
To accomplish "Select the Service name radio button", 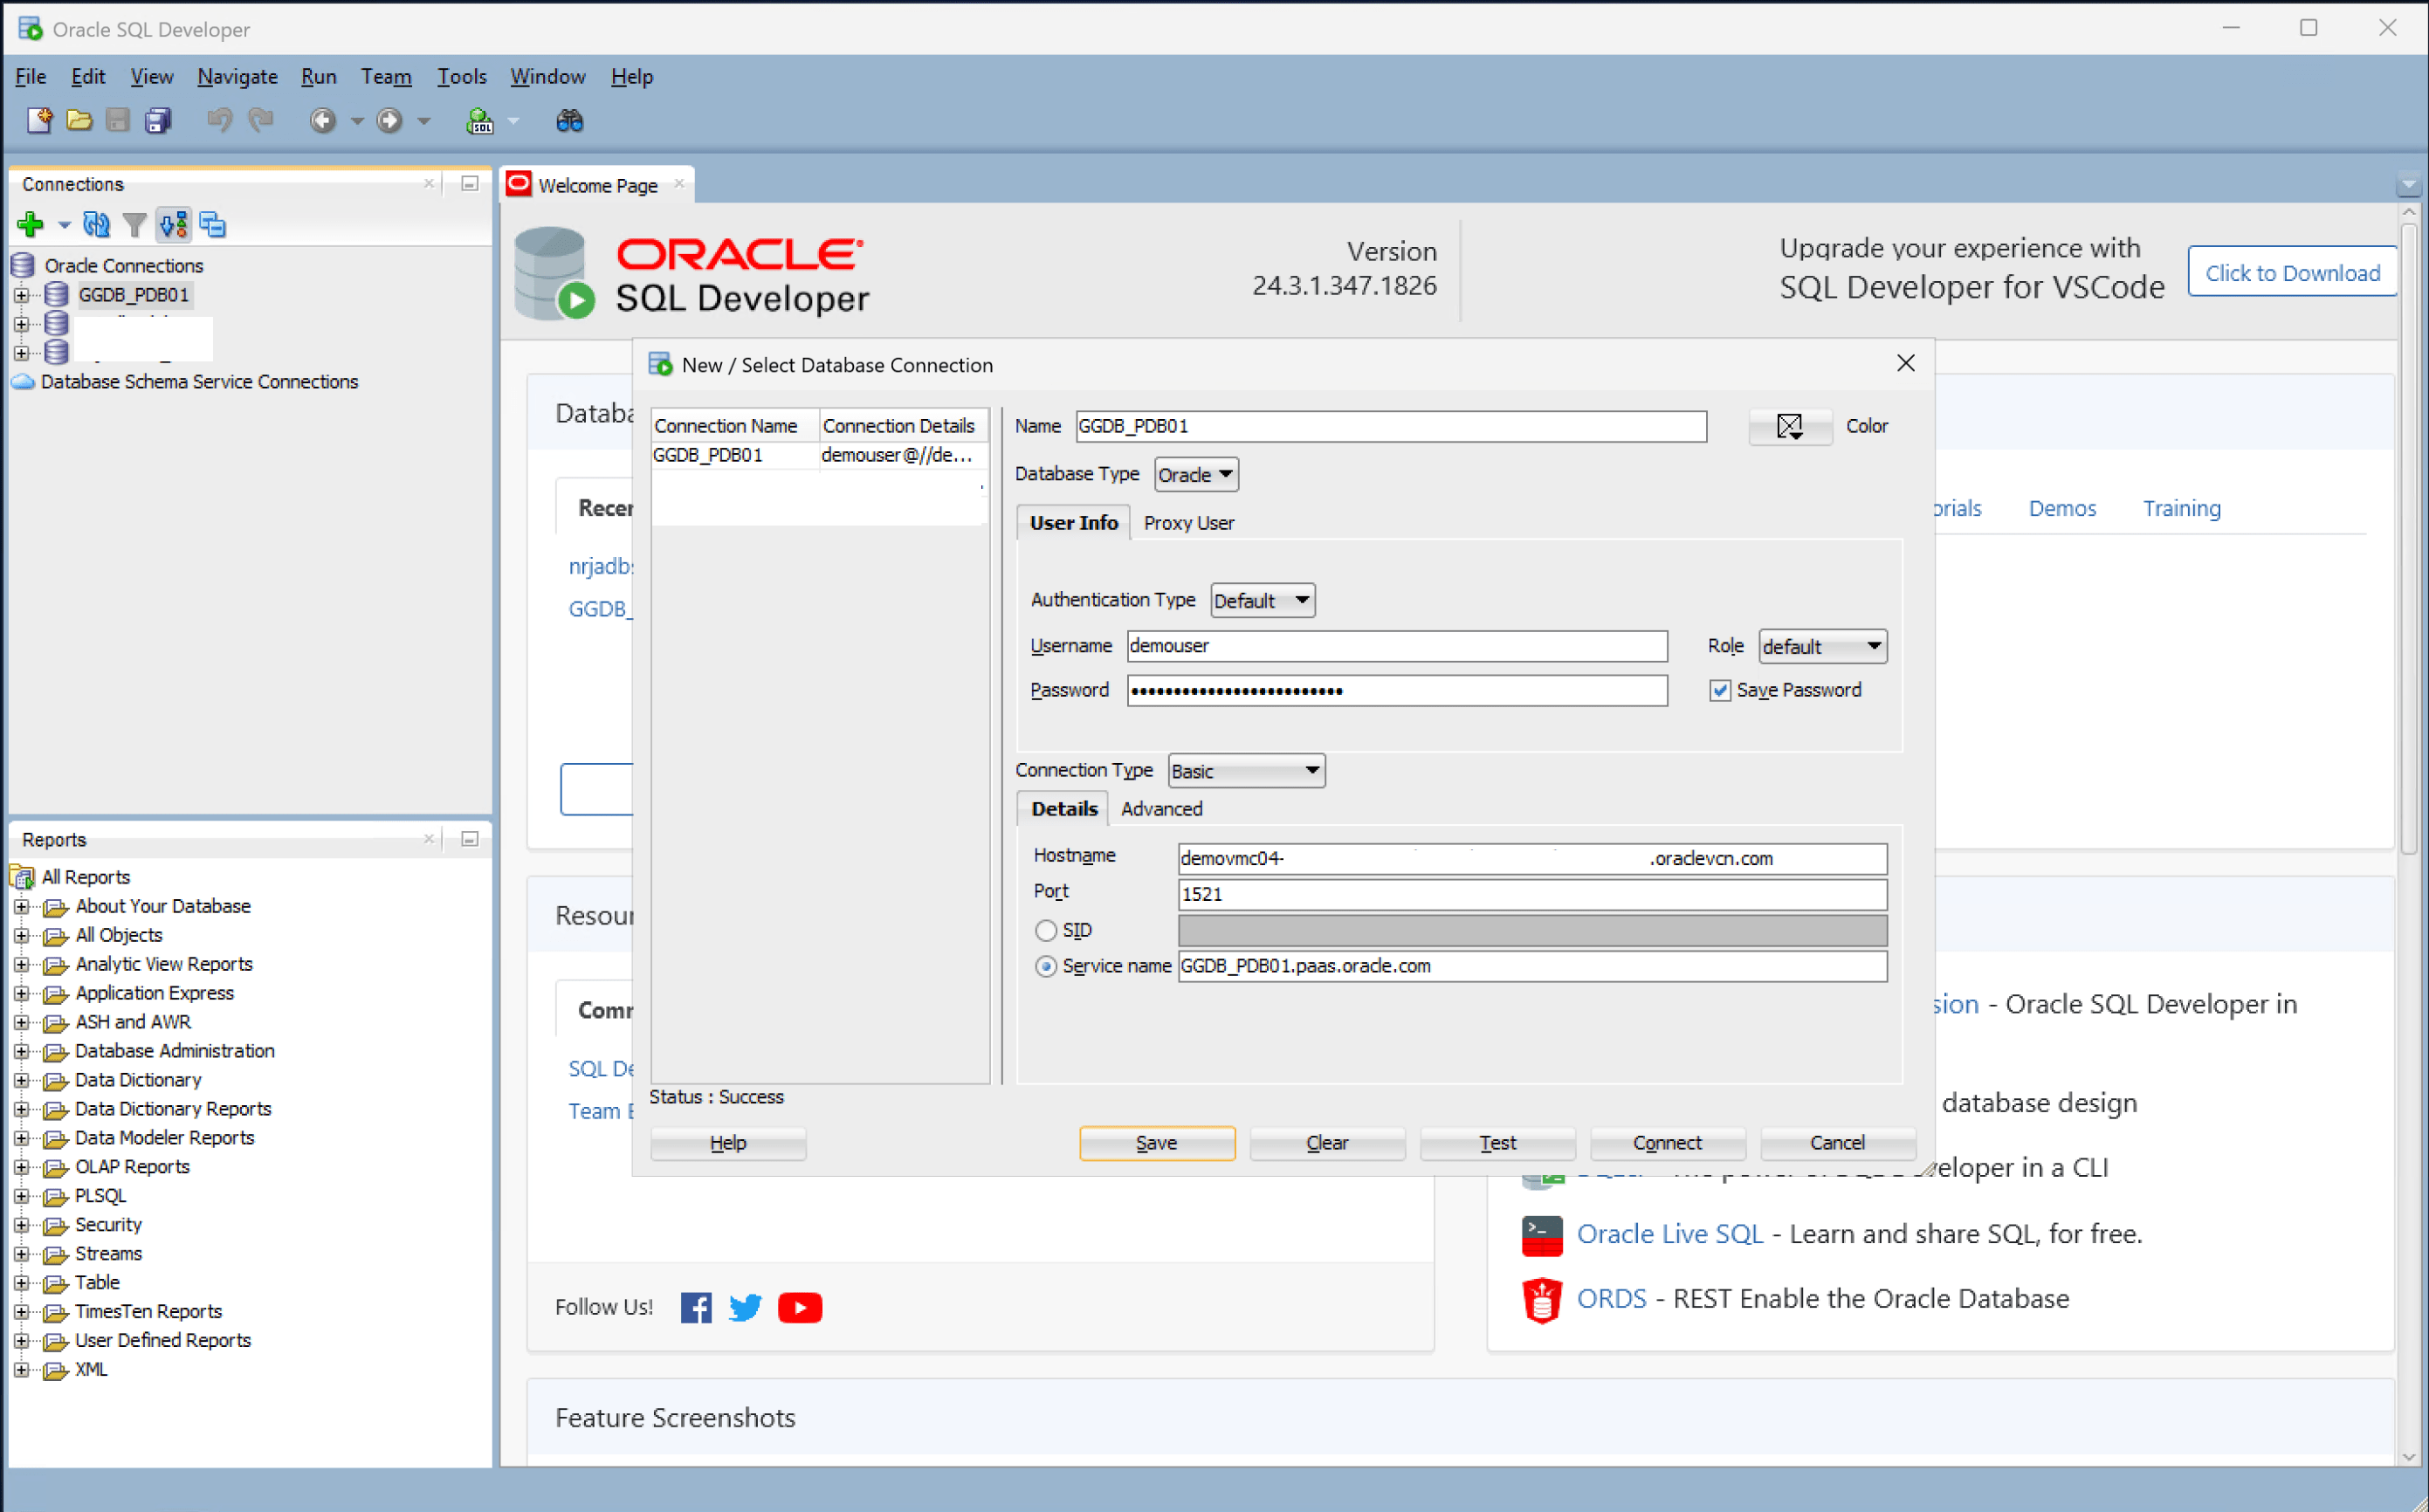I will coord(1046,966).
